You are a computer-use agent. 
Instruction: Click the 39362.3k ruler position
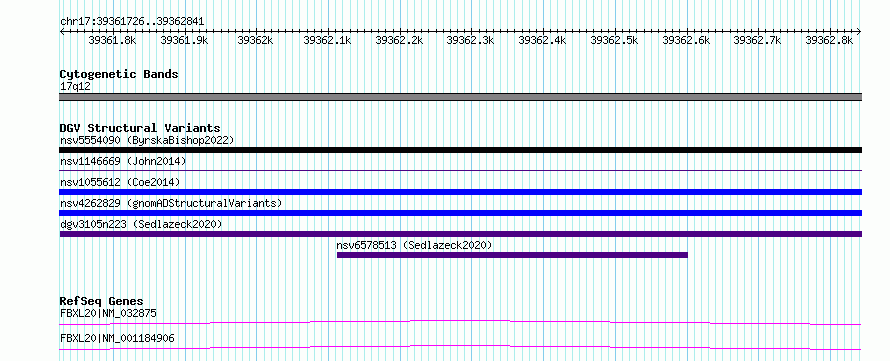click(x=471, y=40)
